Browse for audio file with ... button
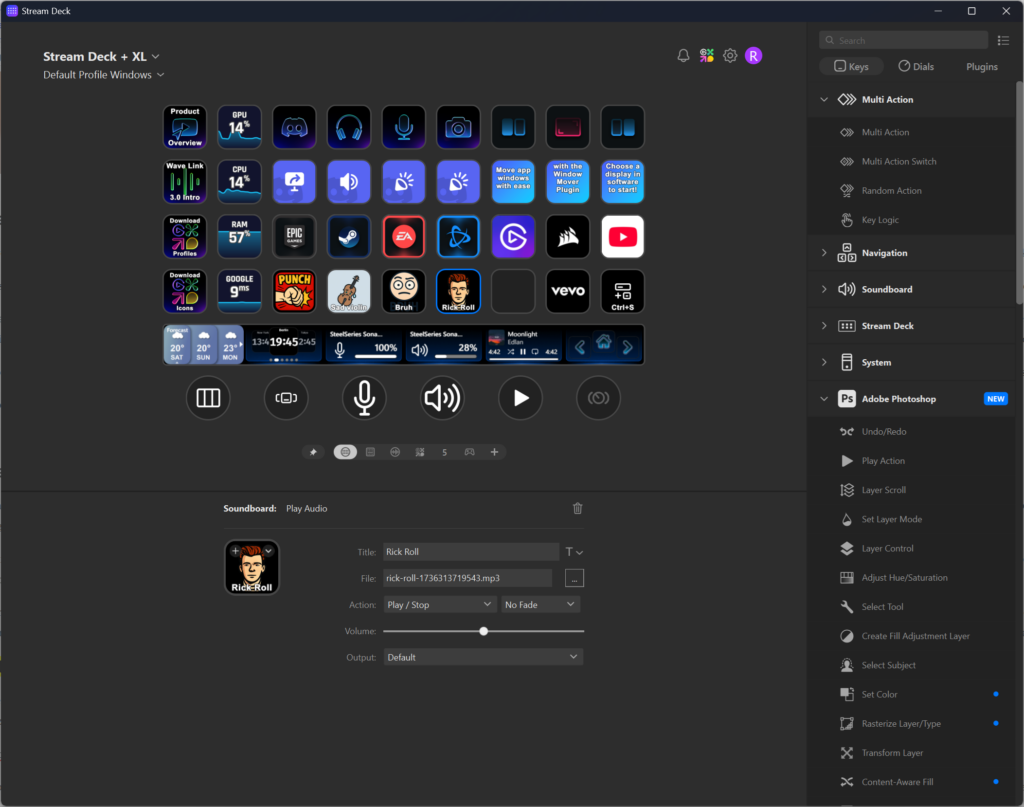 (574, 578)
